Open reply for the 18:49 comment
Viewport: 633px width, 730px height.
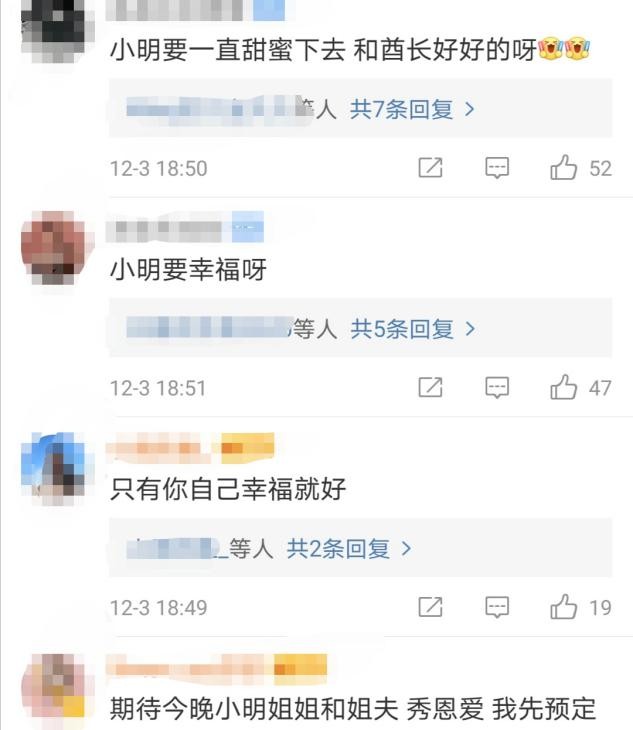coord(497,607)
